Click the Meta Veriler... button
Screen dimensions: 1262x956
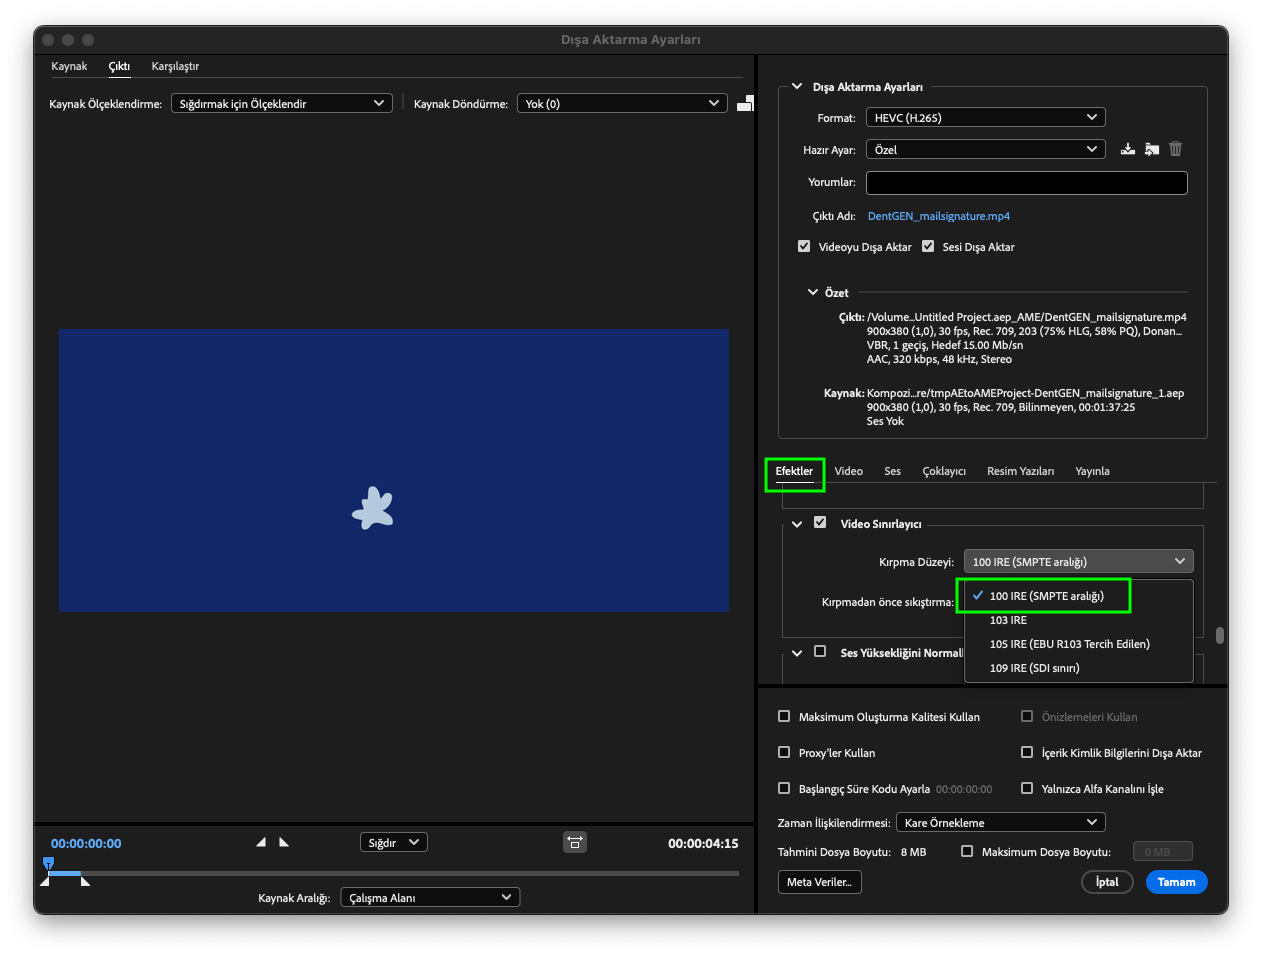(x=819, y=881)
